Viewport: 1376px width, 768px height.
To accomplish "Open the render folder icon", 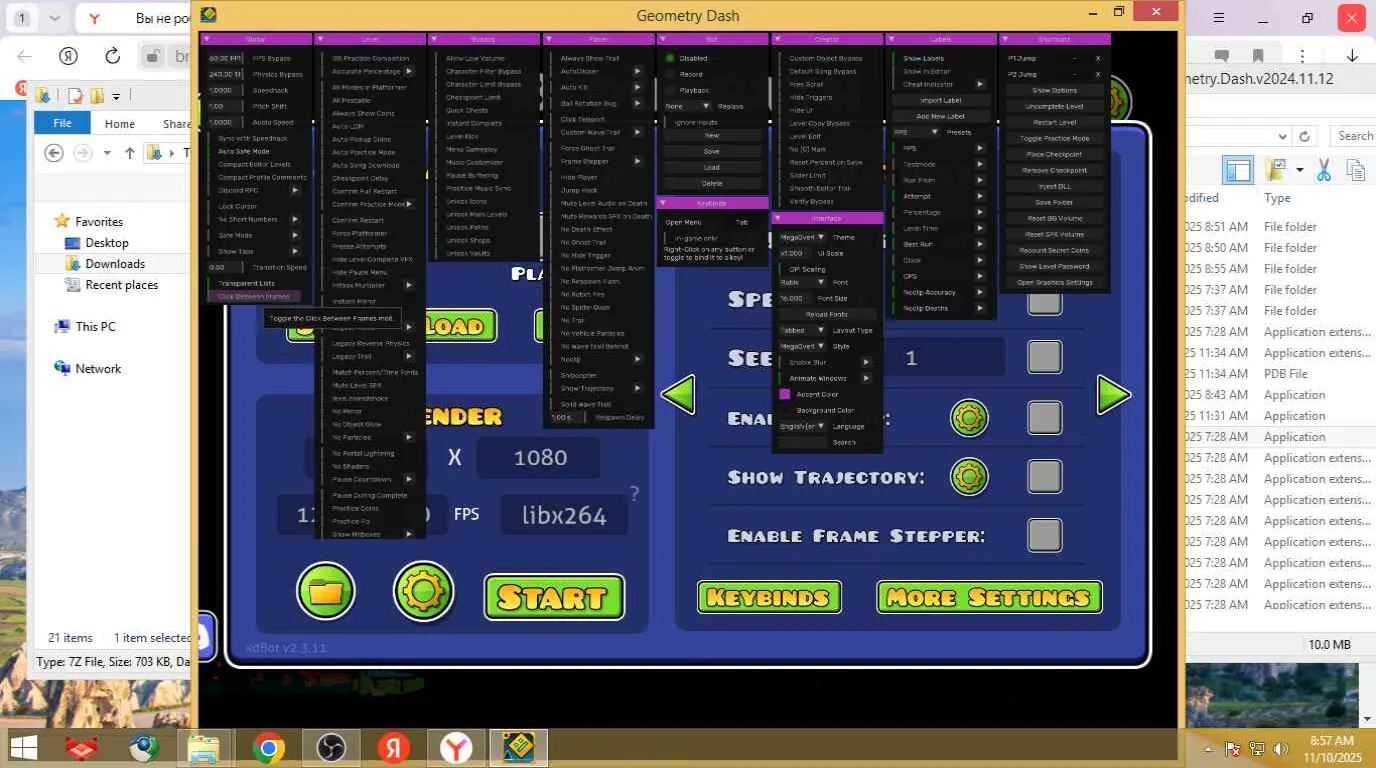I will [x=326, y=591].
